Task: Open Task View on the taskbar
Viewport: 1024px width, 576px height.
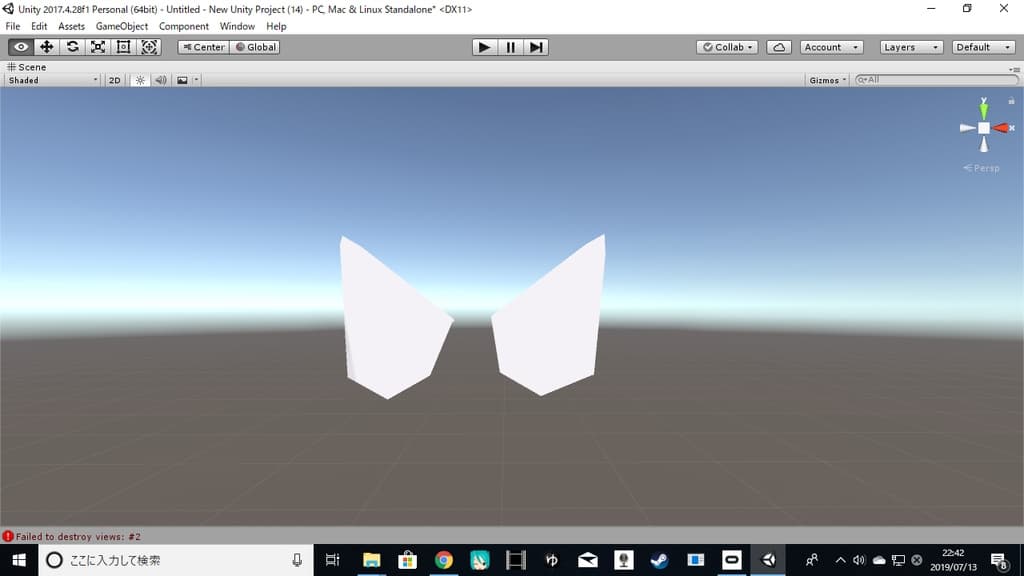Action: (332, 560)
